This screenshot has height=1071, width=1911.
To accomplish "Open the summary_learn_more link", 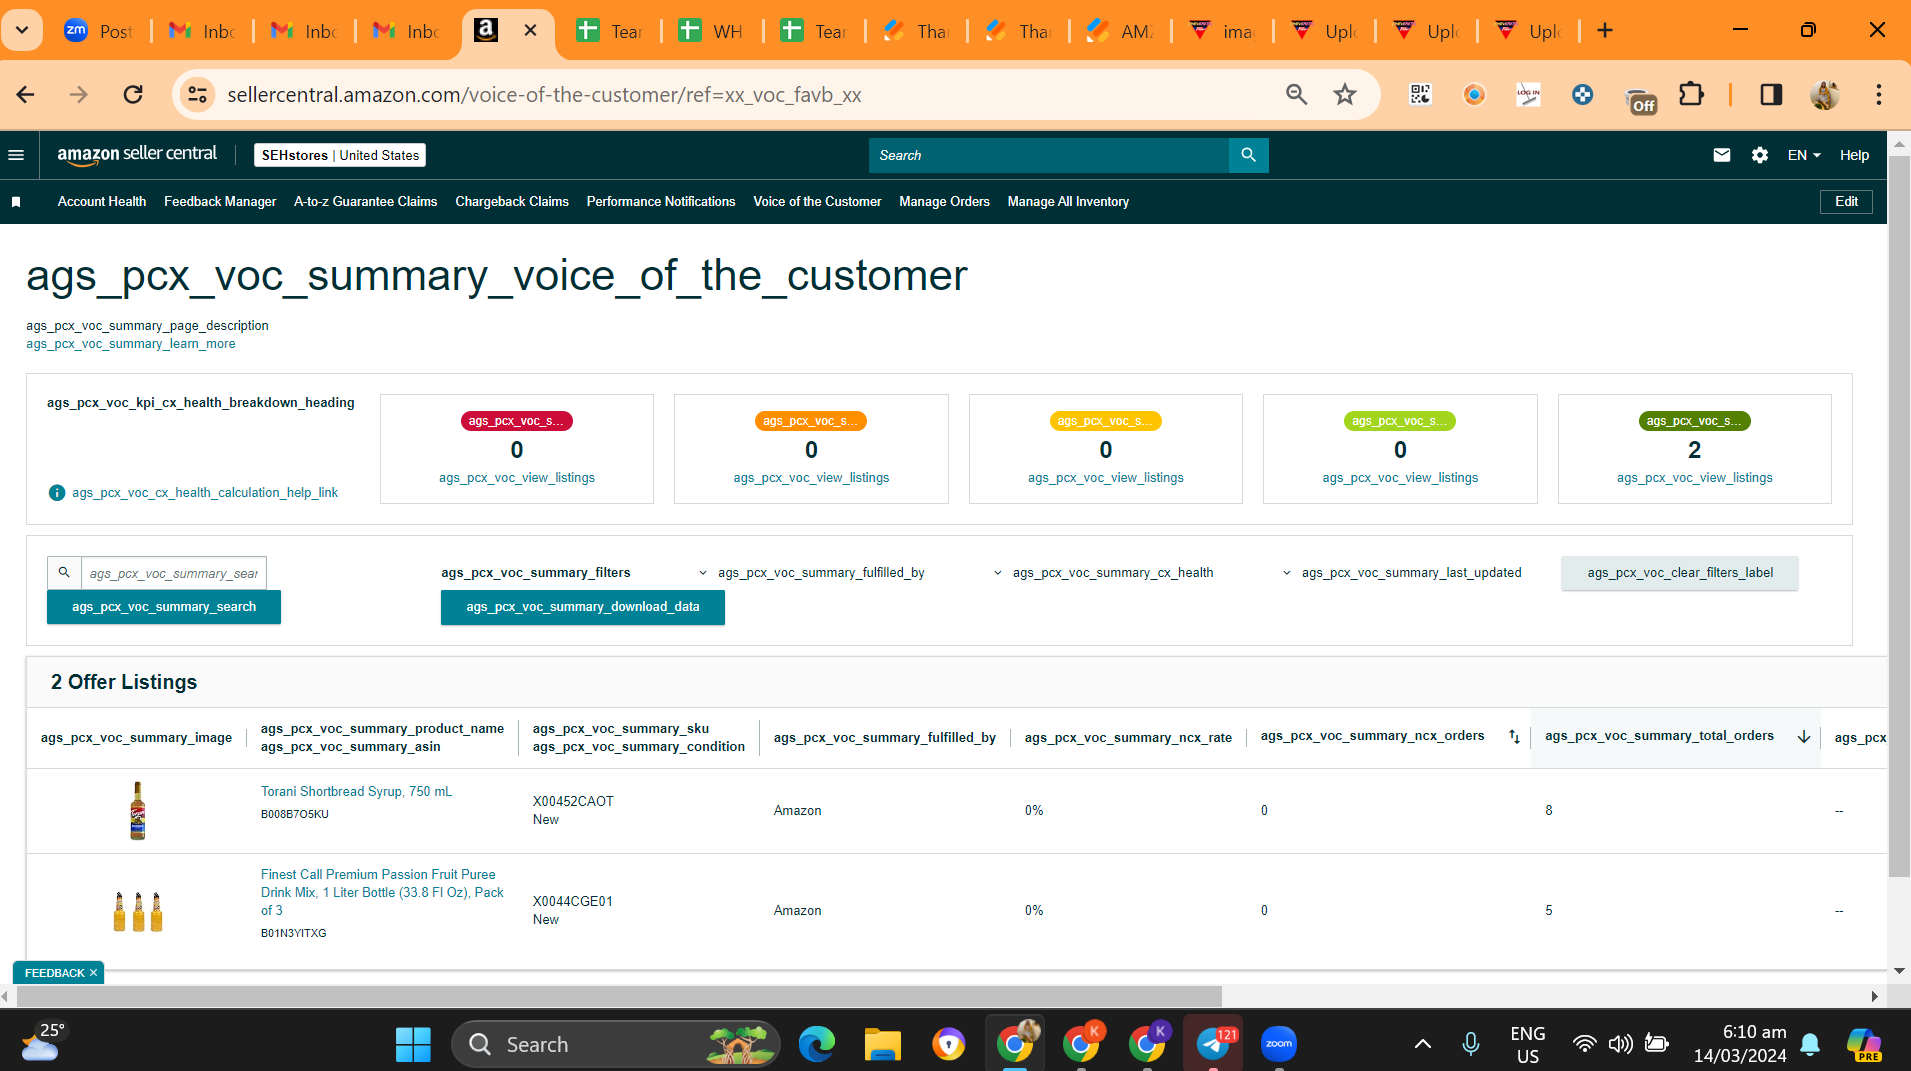I will (131, 344).
